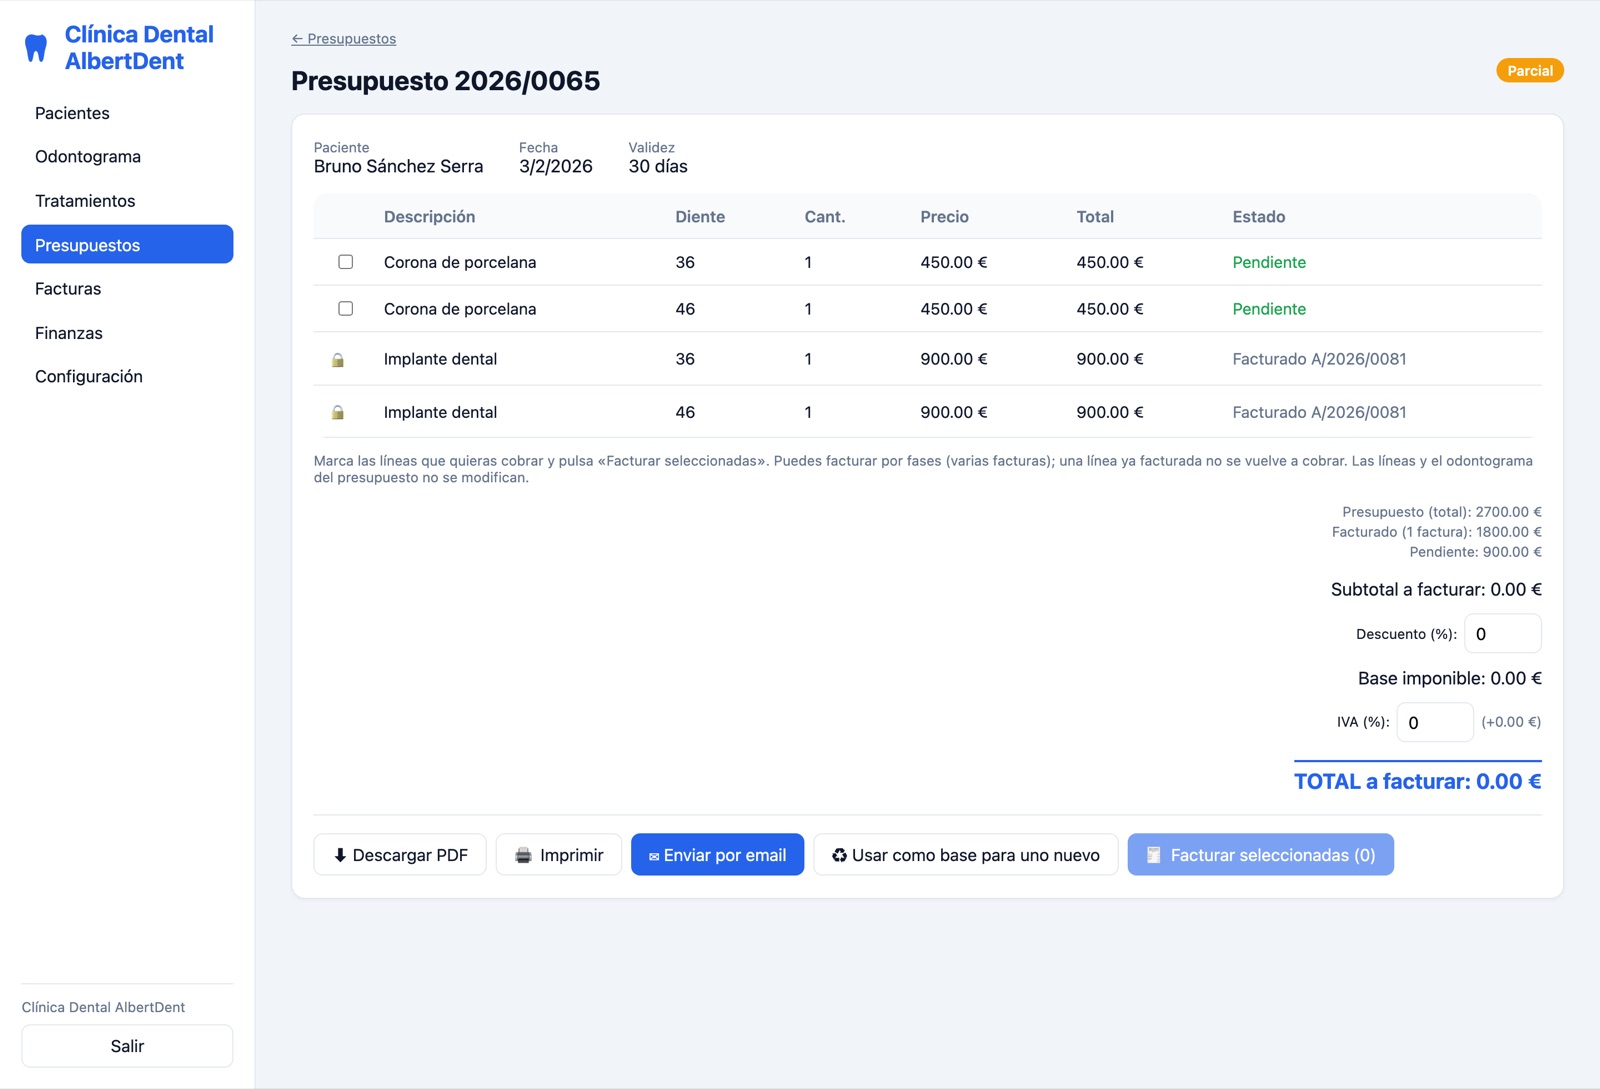Go to Odontograma section

[x=127, y=157]
